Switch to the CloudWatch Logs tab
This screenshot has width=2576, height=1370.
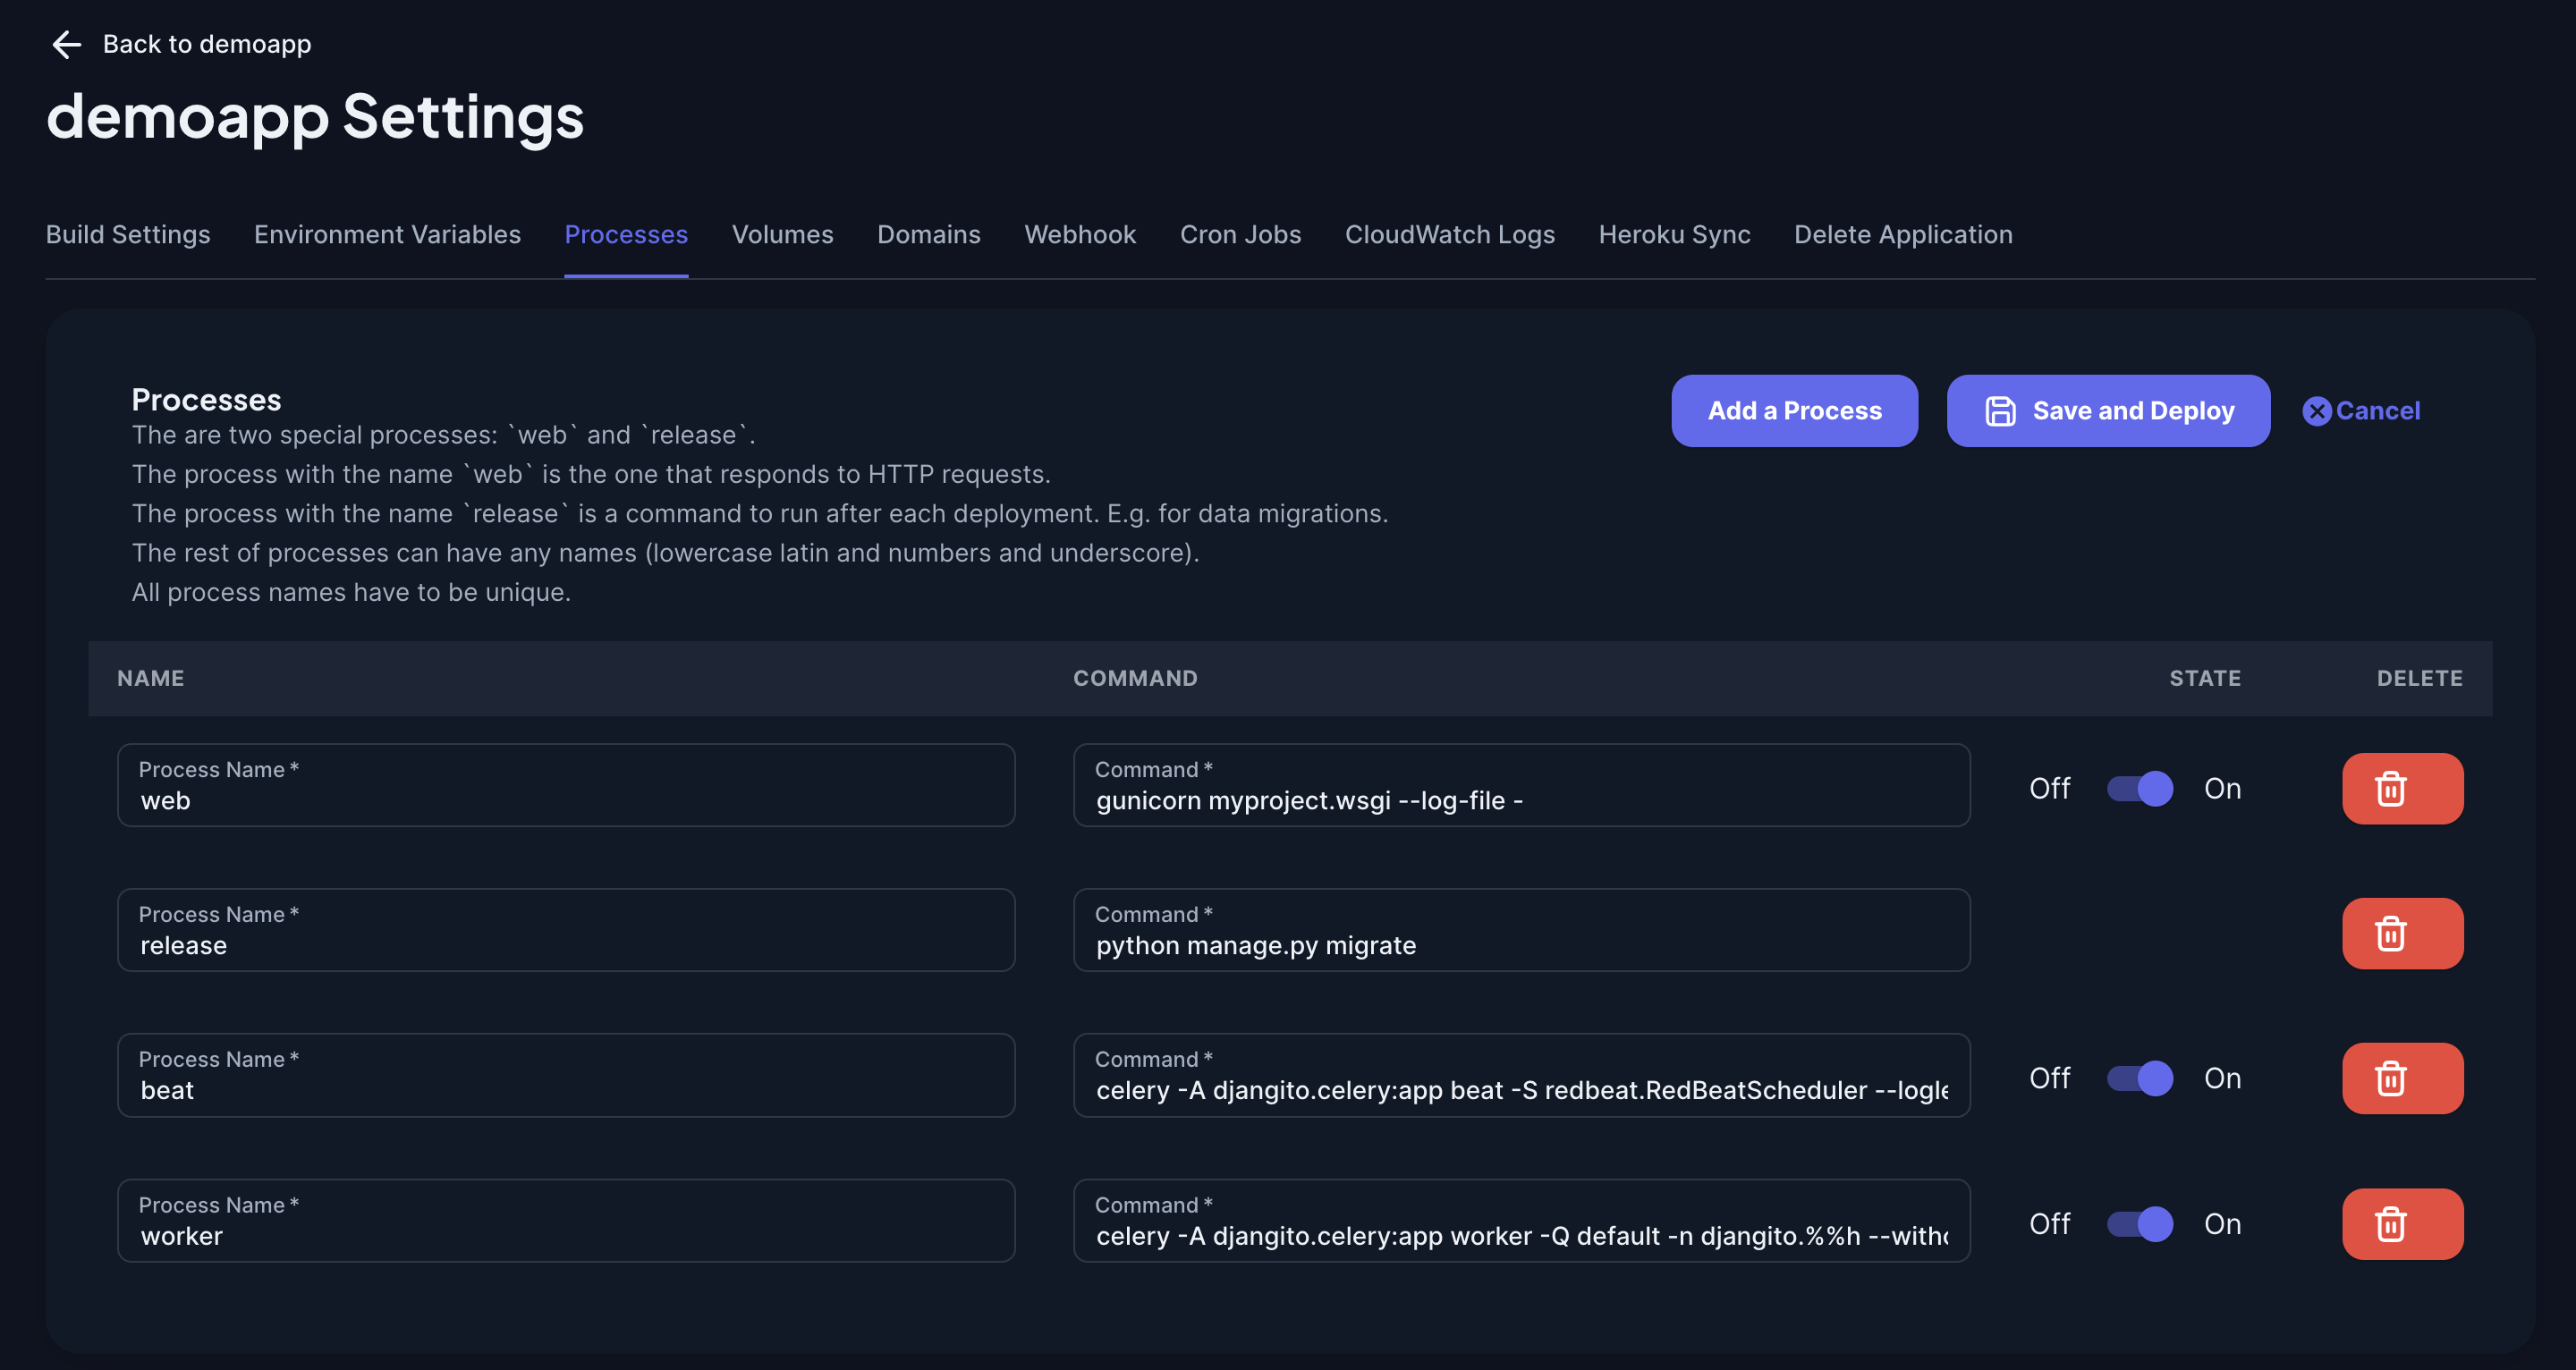1450,234
